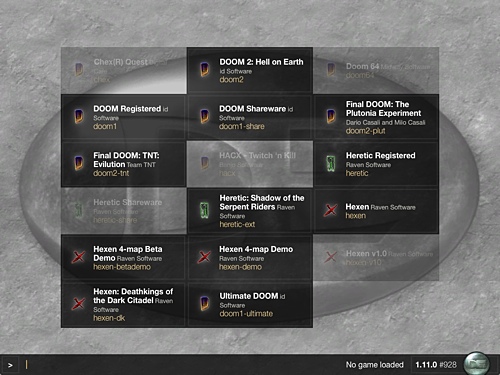The width and height of the screenshot is (500, 375).
Task: Click the DOOM 2: Hell on Earth icon
Action: [x=205, y=70]
